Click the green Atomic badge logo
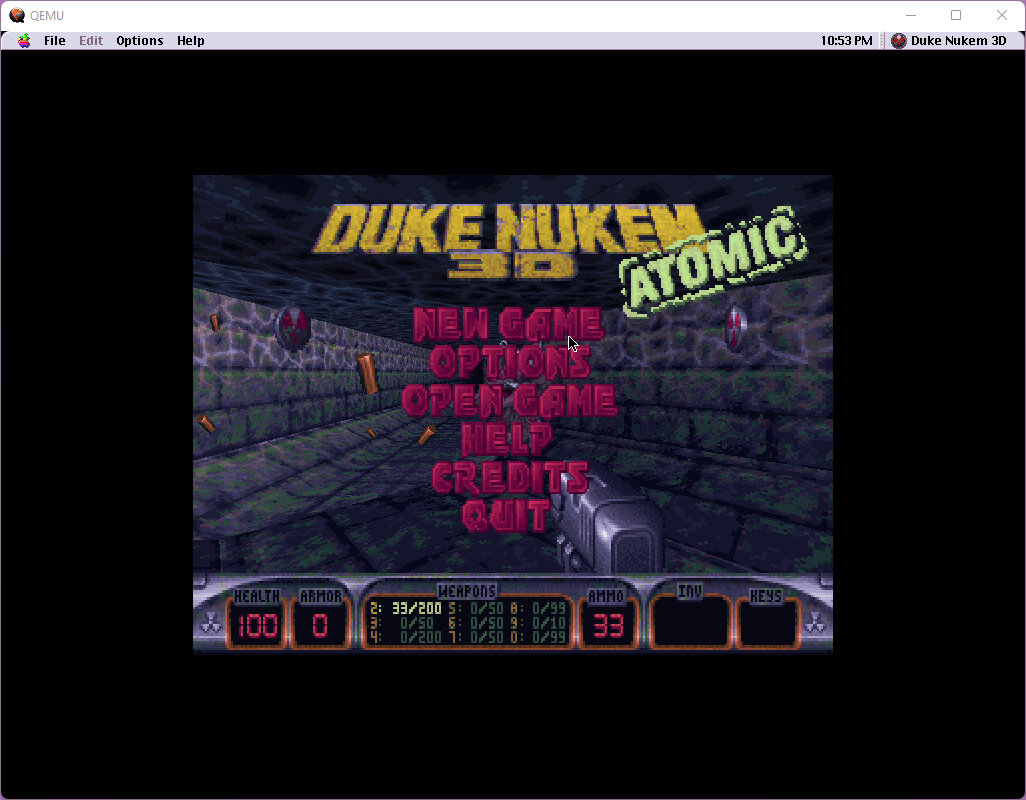Screen dimensions: 1026x800 (714, 260)
